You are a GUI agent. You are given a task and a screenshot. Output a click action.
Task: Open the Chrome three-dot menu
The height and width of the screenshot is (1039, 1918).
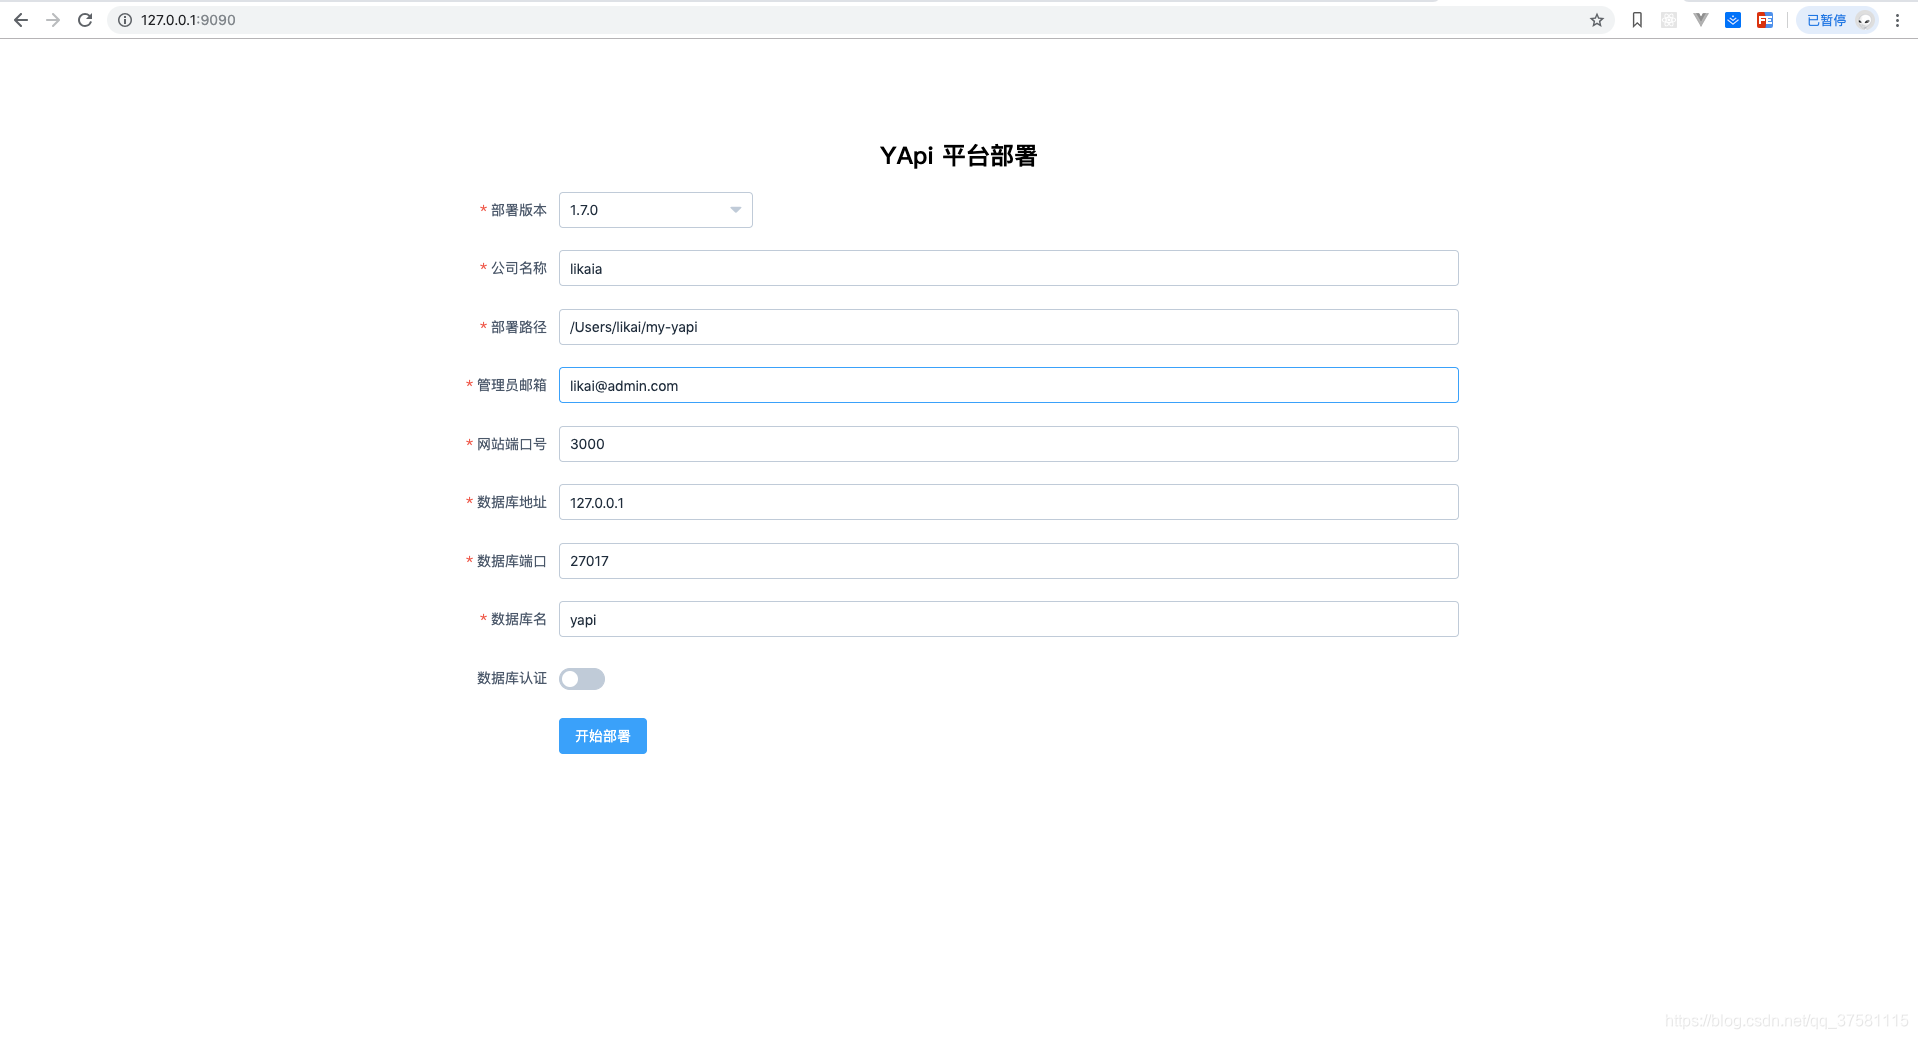1897,20
